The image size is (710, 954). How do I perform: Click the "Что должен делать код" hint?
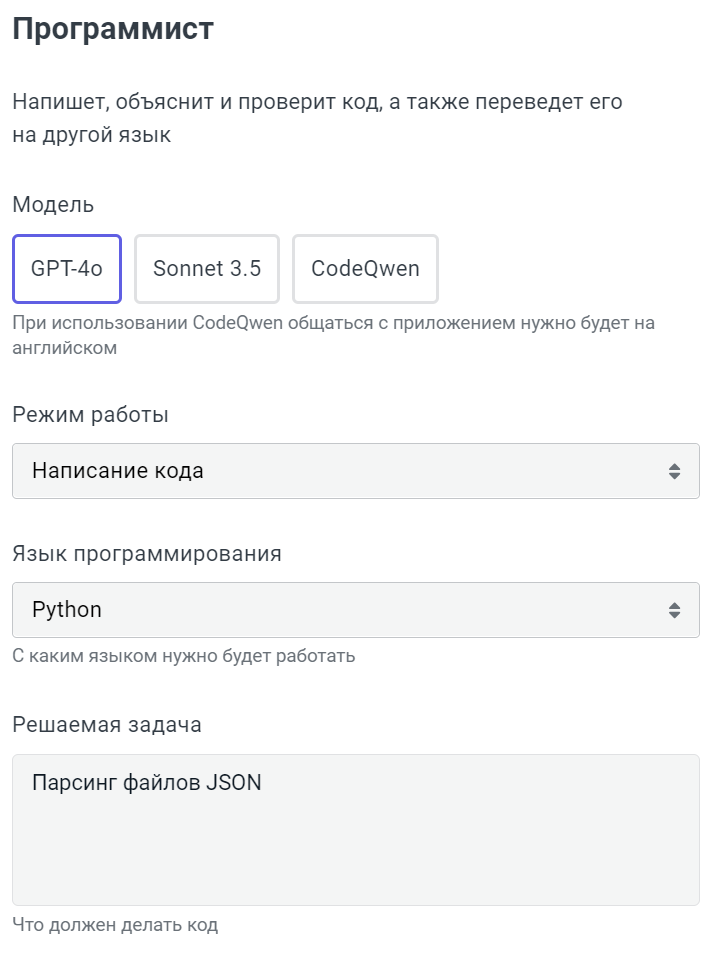114,925
